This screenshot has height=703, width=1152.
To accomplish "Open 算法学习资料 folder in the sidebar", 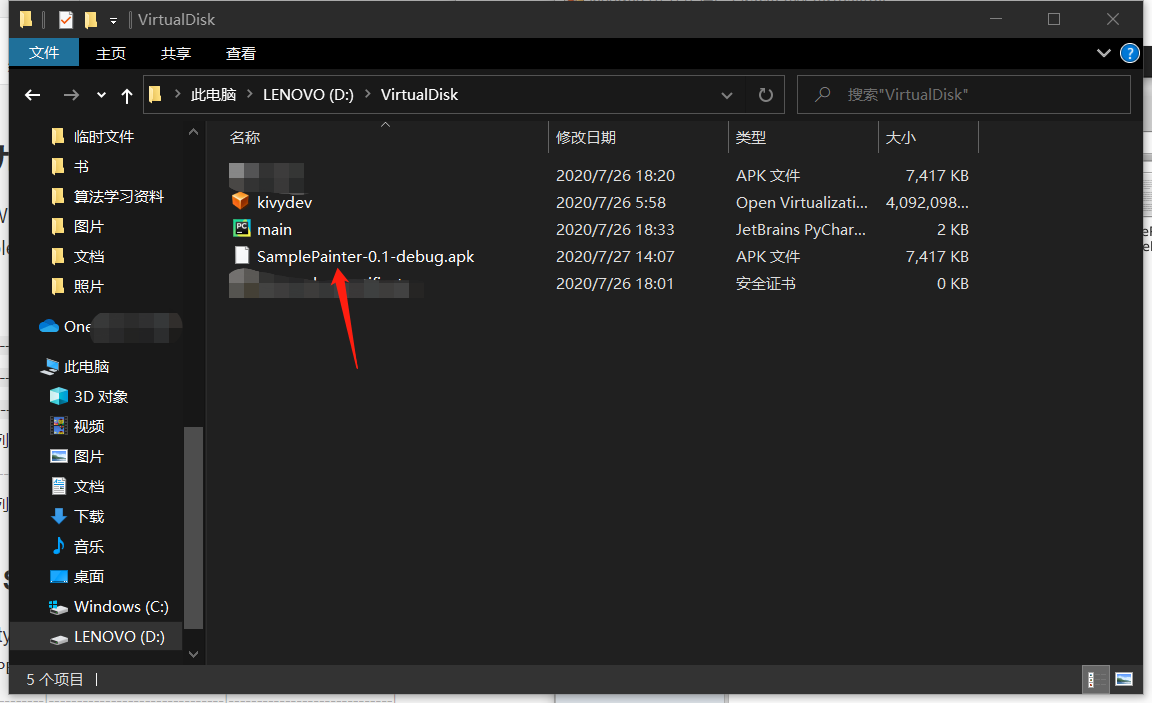I will [x=118, y=196].
